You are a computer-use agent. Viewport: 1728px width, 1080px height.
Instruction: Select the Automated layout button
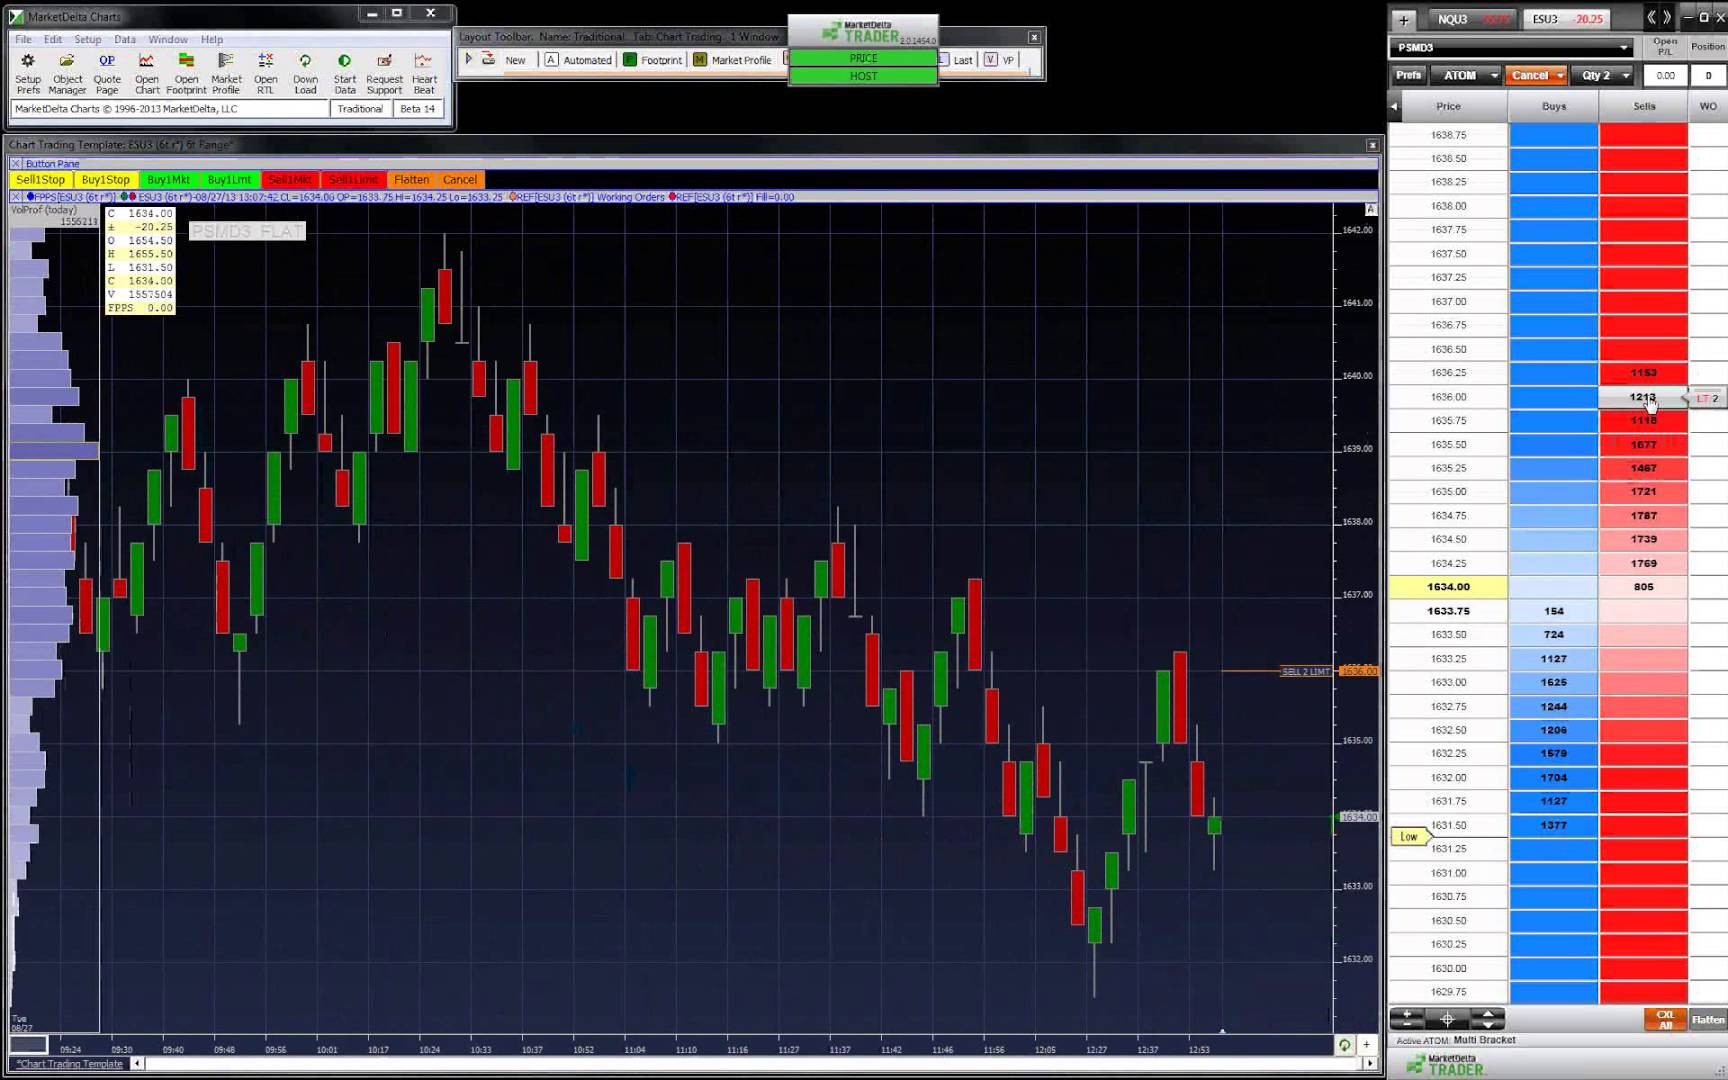(578, 60)
